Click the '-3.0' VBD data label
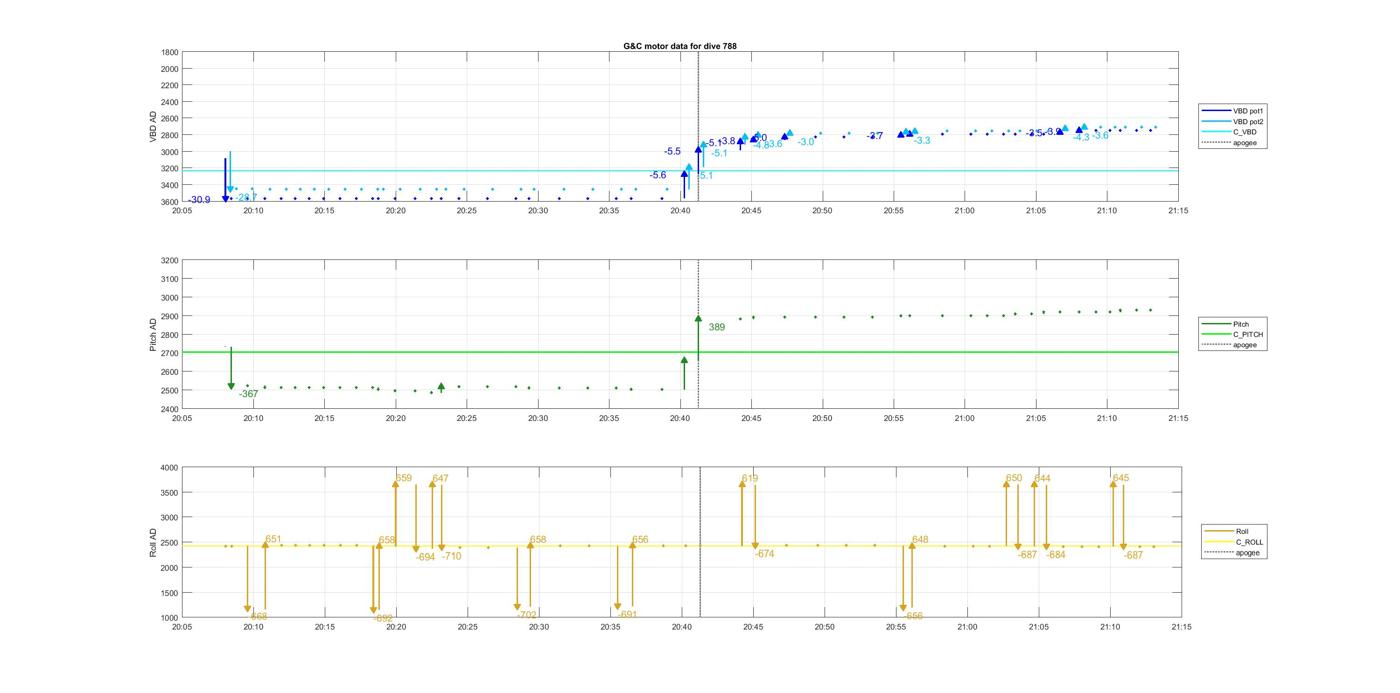1400x693 pixels. pyautogui.click(x=806, y=142)
